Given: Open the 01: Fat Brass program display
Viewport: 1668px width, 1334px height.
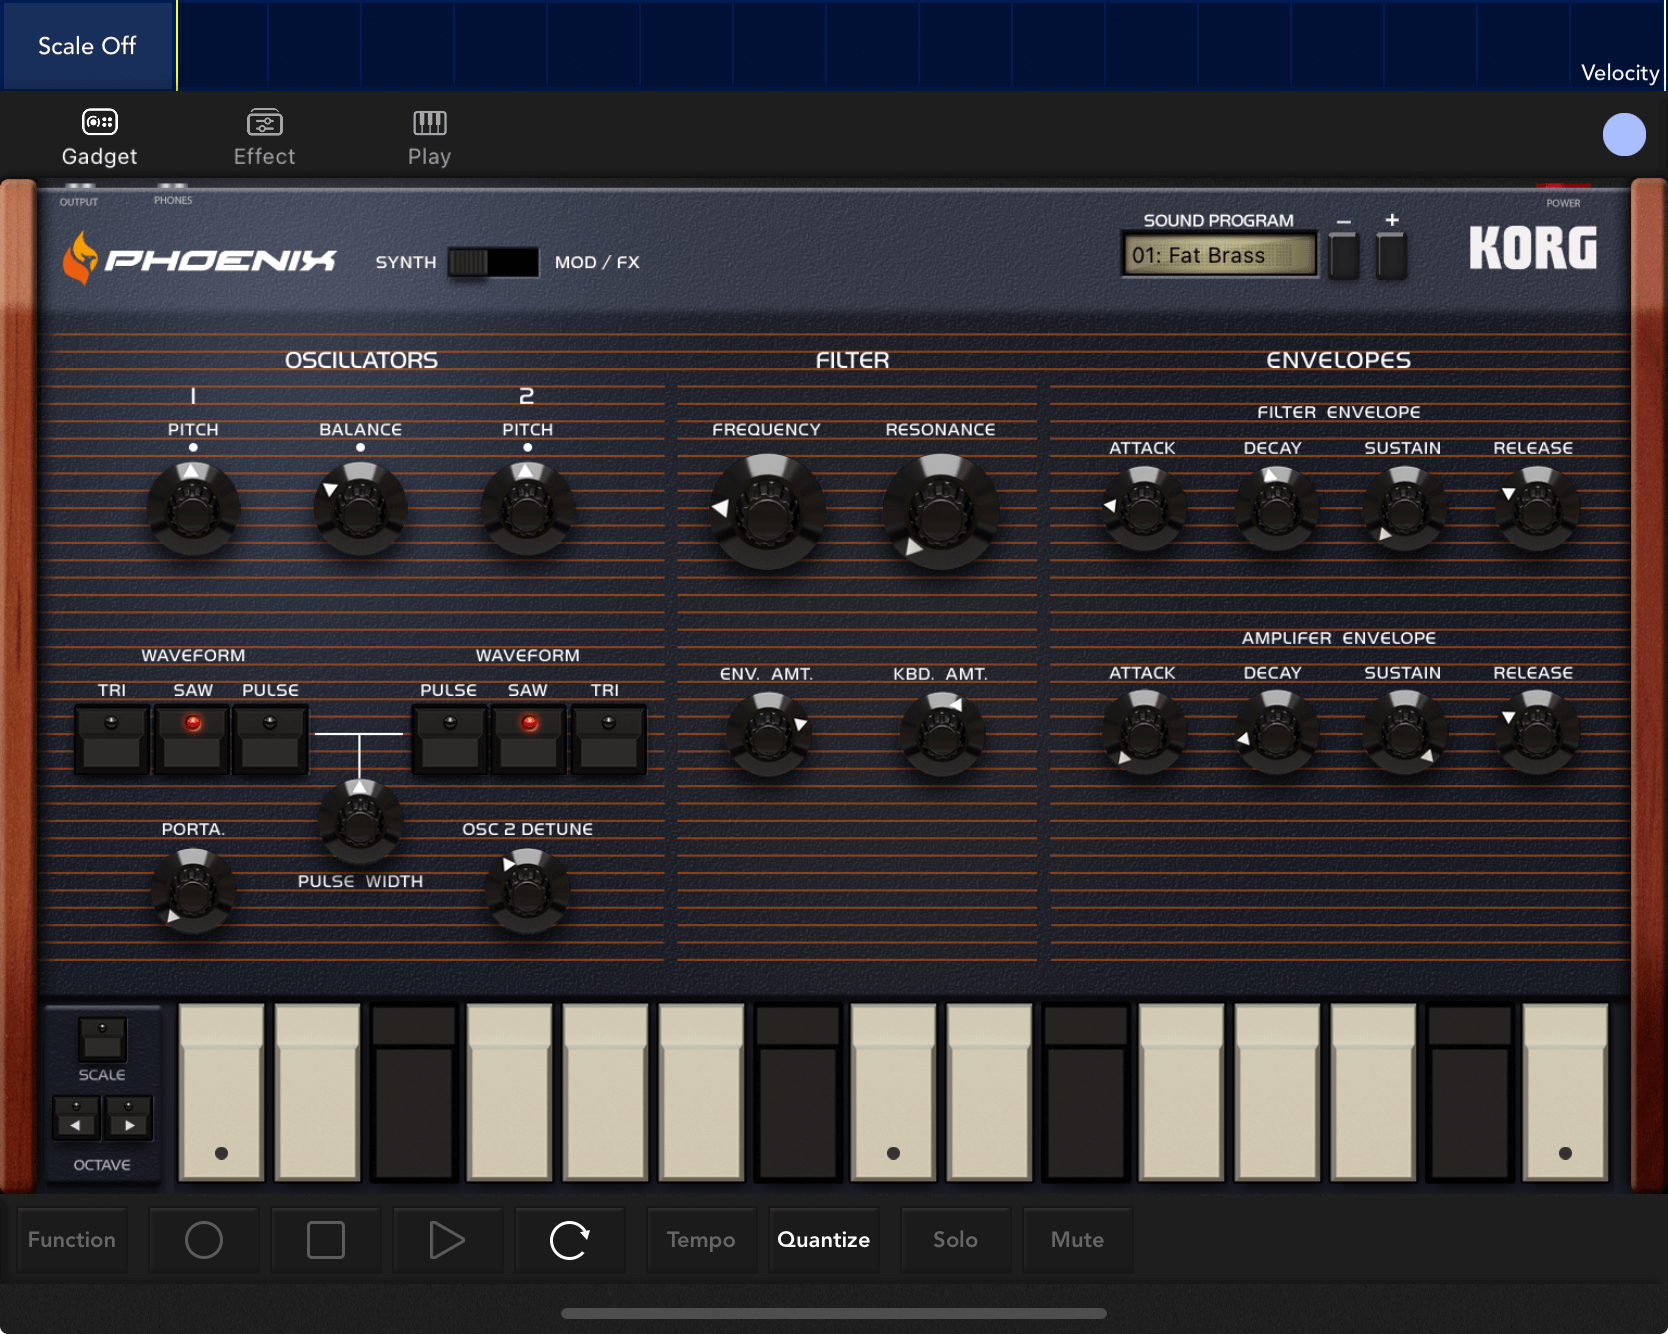Looking at the screenshot, I should (x=1219, y=255).
